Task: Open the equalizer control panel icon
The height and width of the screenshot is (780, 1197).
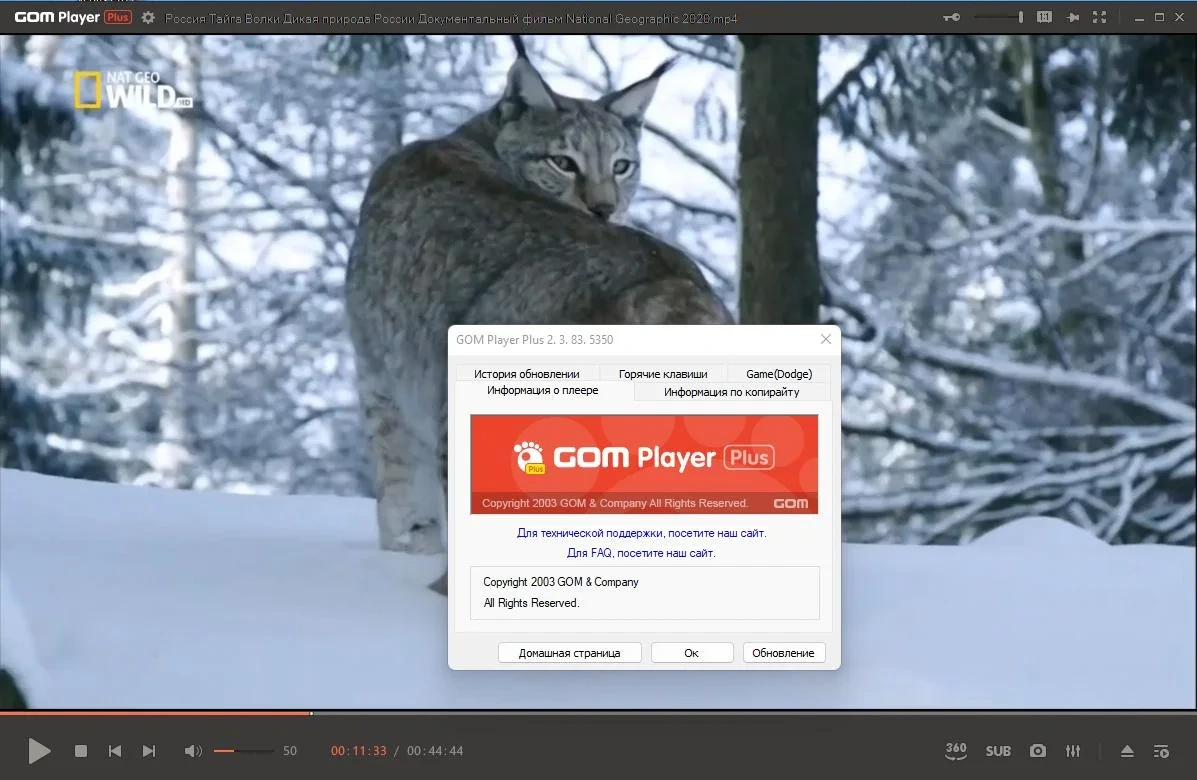Action: coord(1073,751)
